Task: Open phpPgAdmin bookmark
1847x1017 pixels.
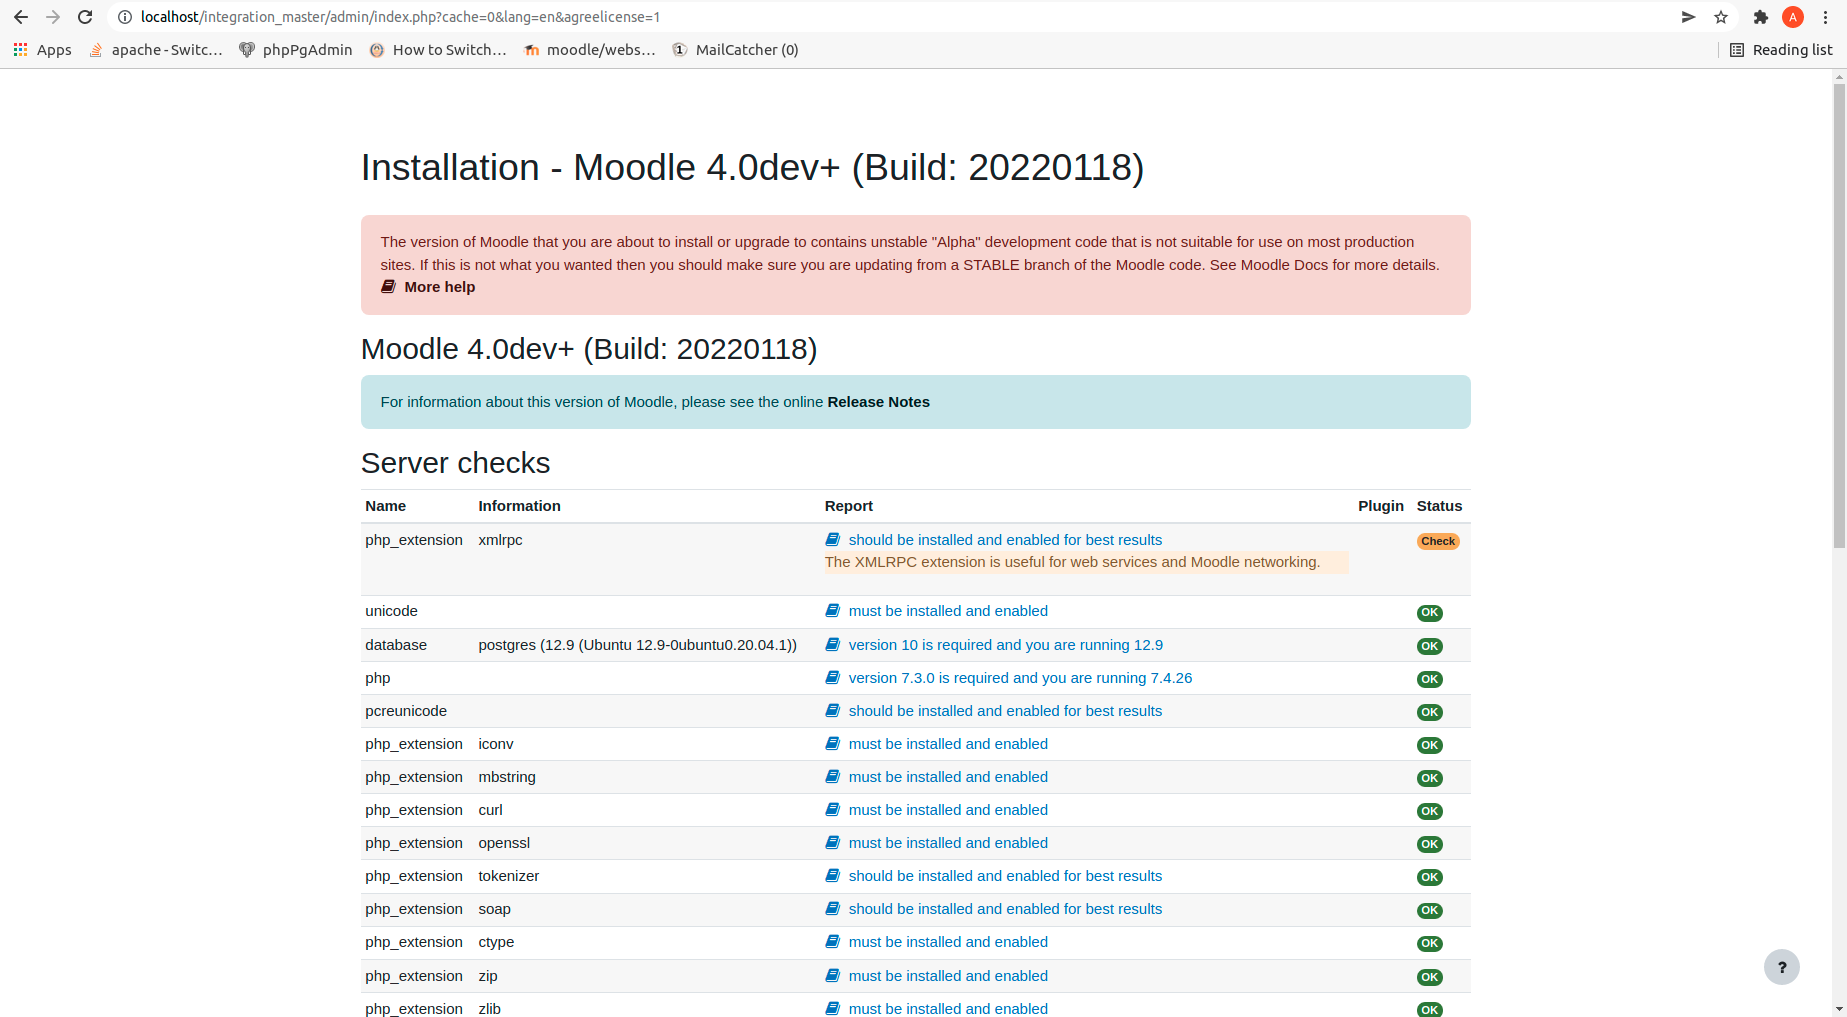Action: [x=296, y=50]
